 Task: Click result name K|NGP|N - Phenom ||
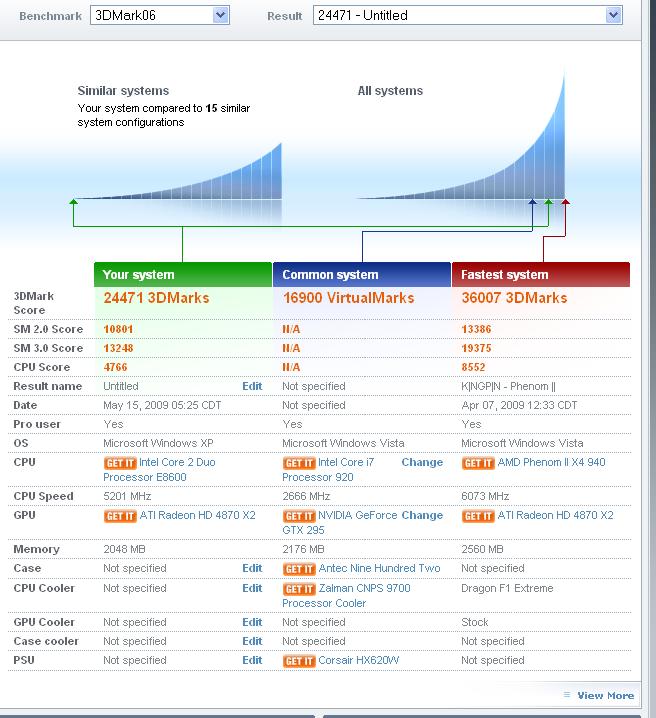(508, 386)
